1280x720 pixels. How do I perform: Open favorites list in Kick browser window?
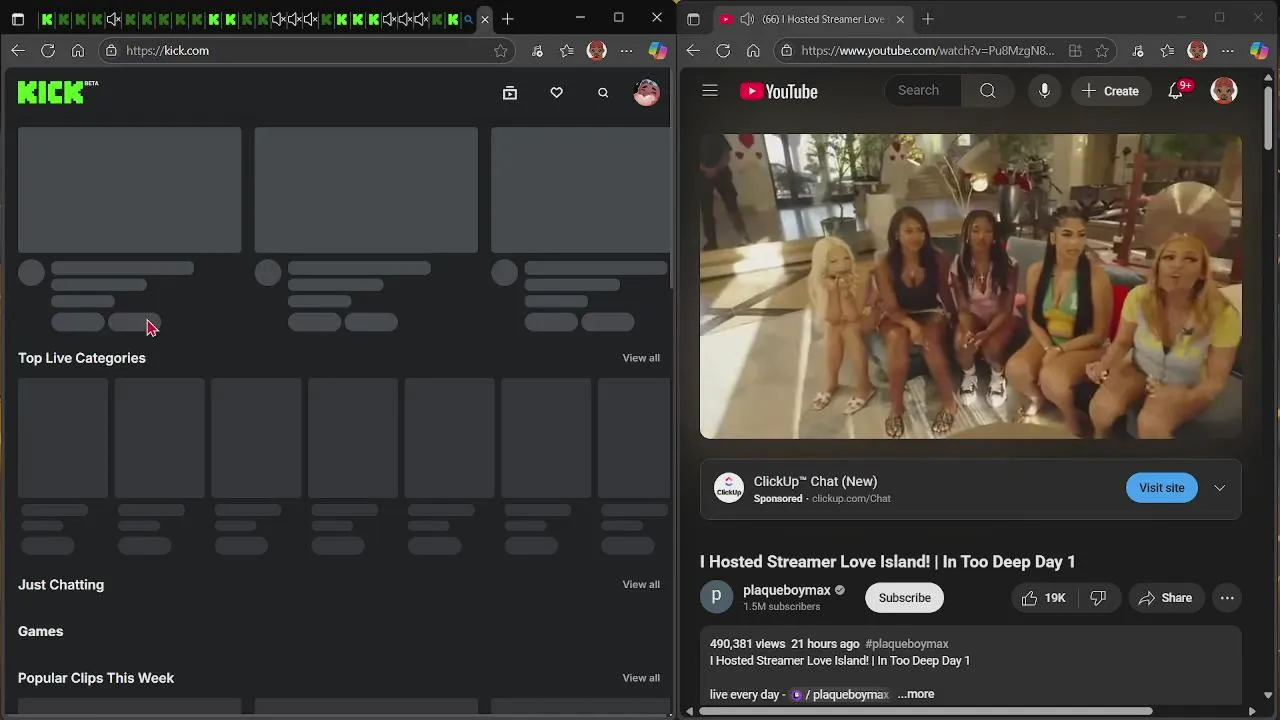[x=567, y=50]
